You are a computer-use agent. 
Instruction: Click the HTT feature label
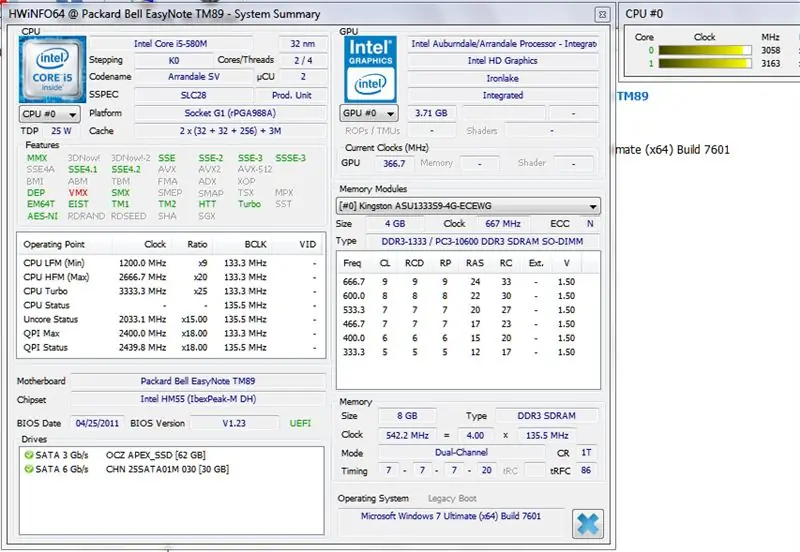[207, 204]
